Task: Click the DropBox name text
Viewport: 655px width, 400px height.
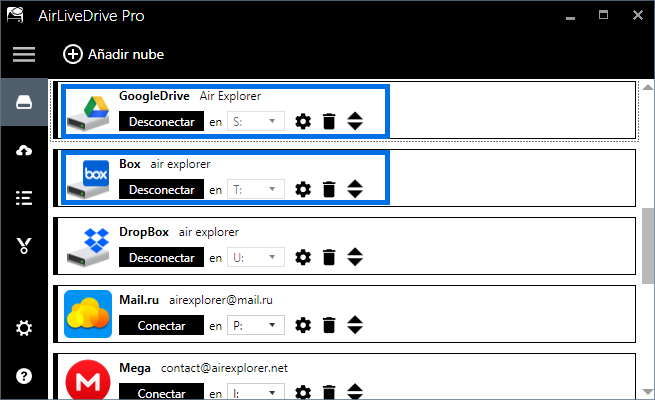Action: (x=144, y=232)
